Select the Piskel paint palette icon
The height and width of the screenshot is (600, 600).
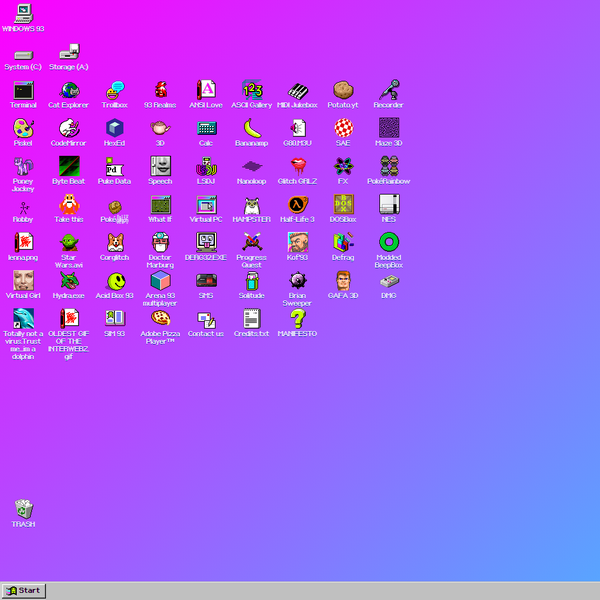tap(23, 128)
